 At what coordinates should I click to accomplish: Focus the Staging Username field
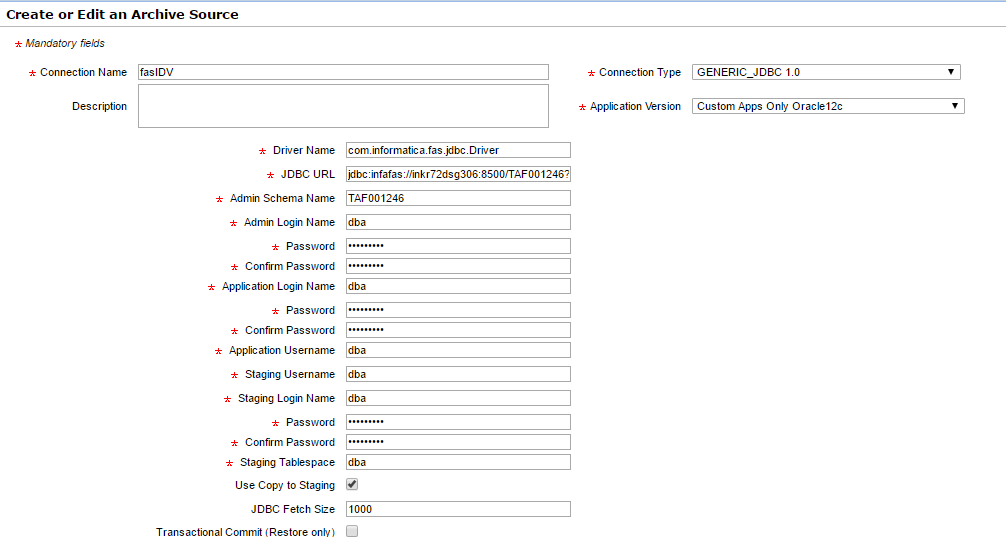click(457, 374)
